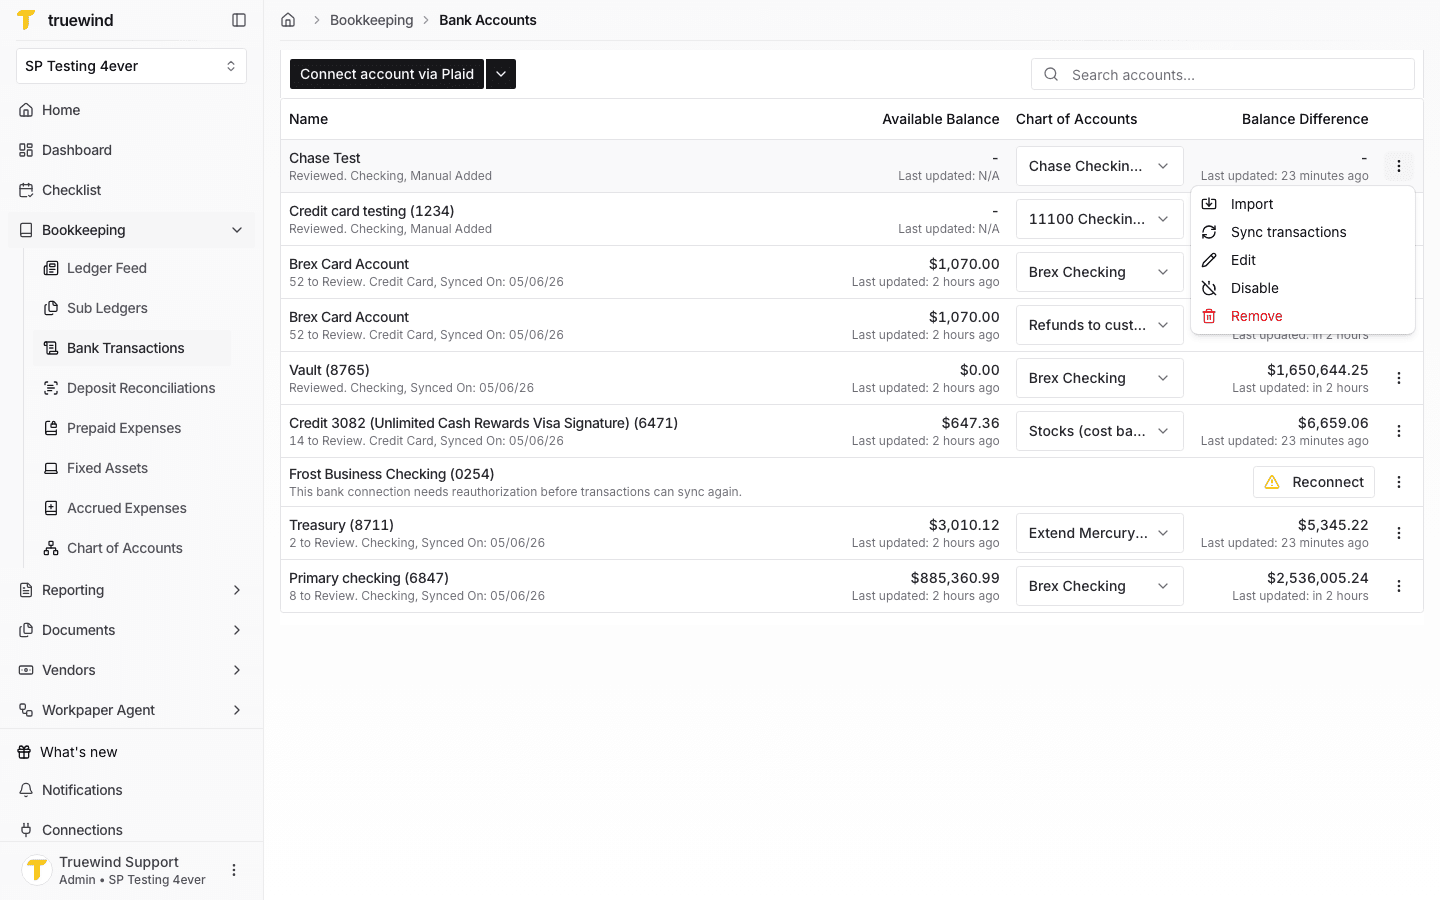Open the SP Testing 4ever workspace selector
The width and height of the screenshot is (1440, 900).
click(x=131, y=66)
